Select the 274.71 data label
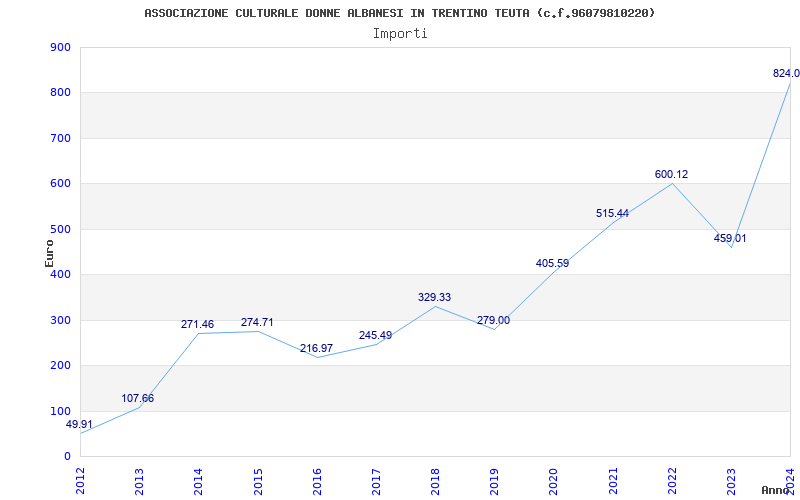The width and height of the screenshot is (800, 500). [257, 322]
